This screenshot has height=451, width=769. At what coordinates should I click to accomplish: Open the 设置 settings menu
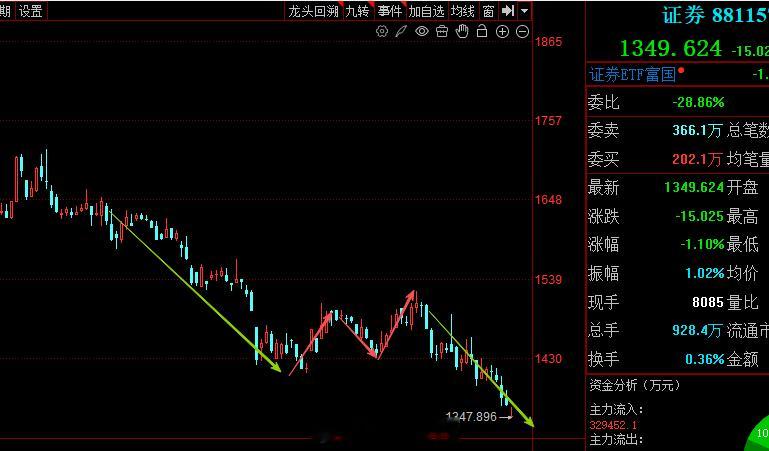pos(30,11)
